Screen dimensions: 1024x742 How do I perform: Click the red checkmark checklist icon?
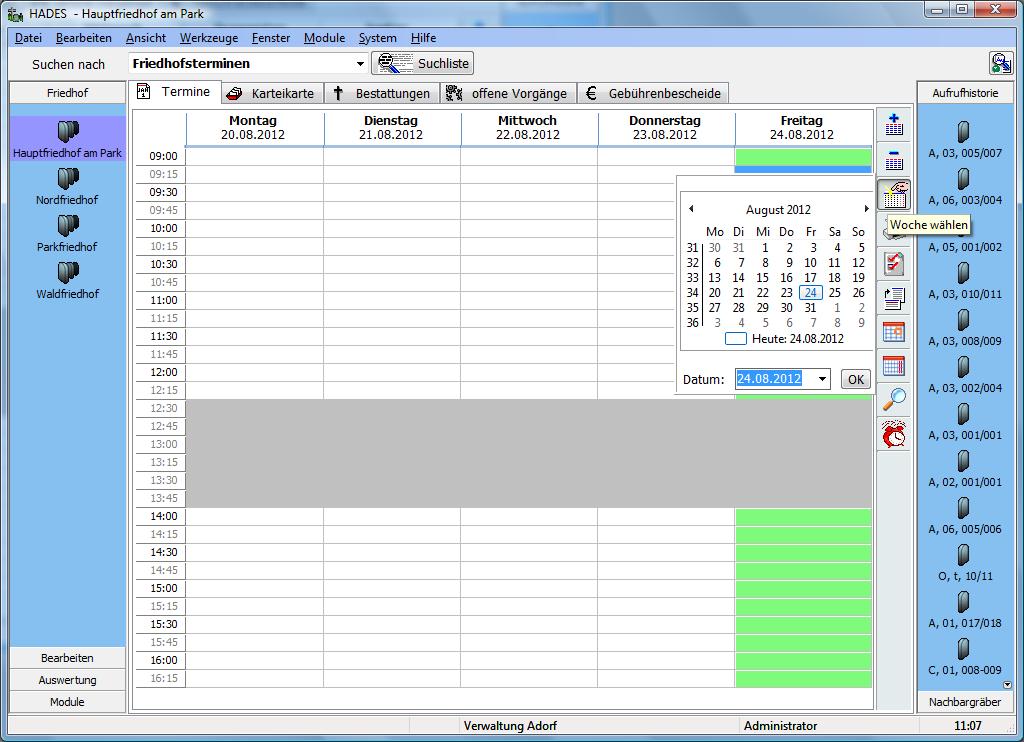pos(894,263)
